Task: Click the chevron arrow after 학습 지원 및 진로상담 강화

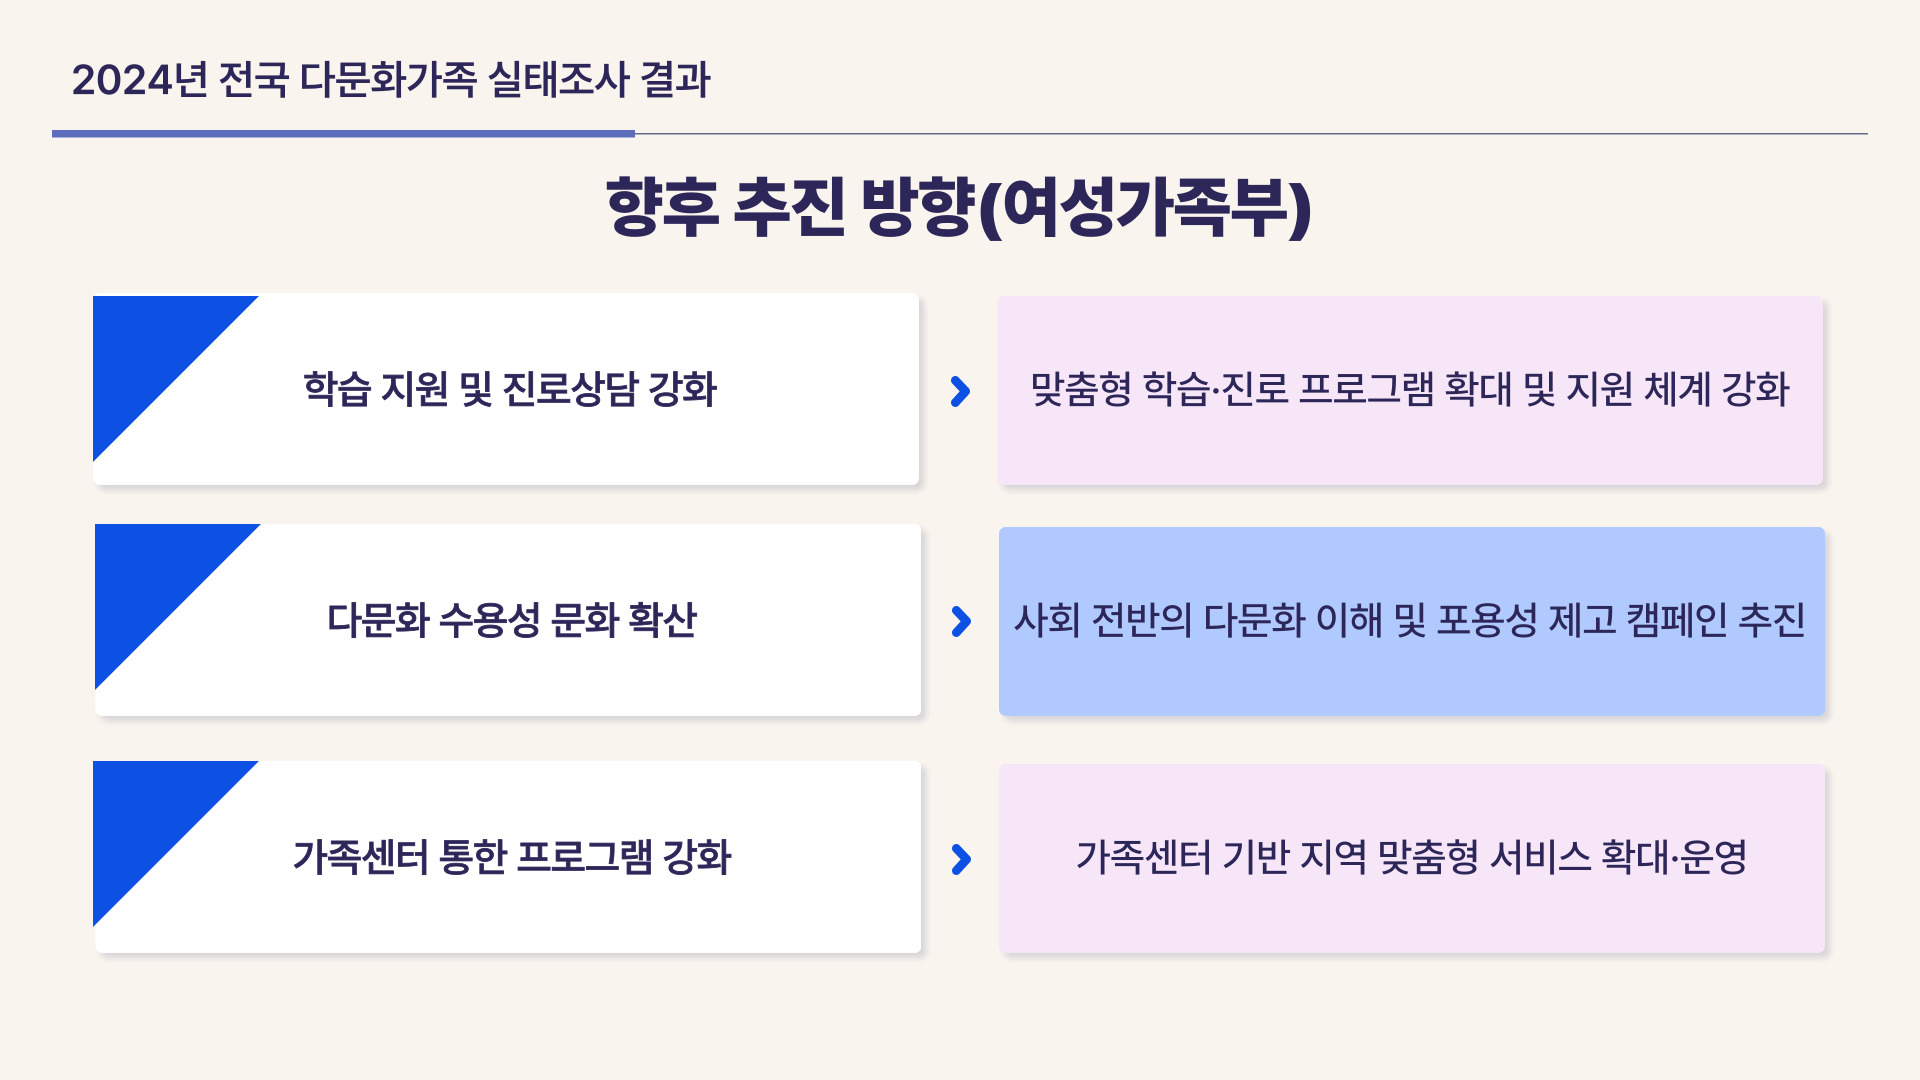Action: click(960, 391)
